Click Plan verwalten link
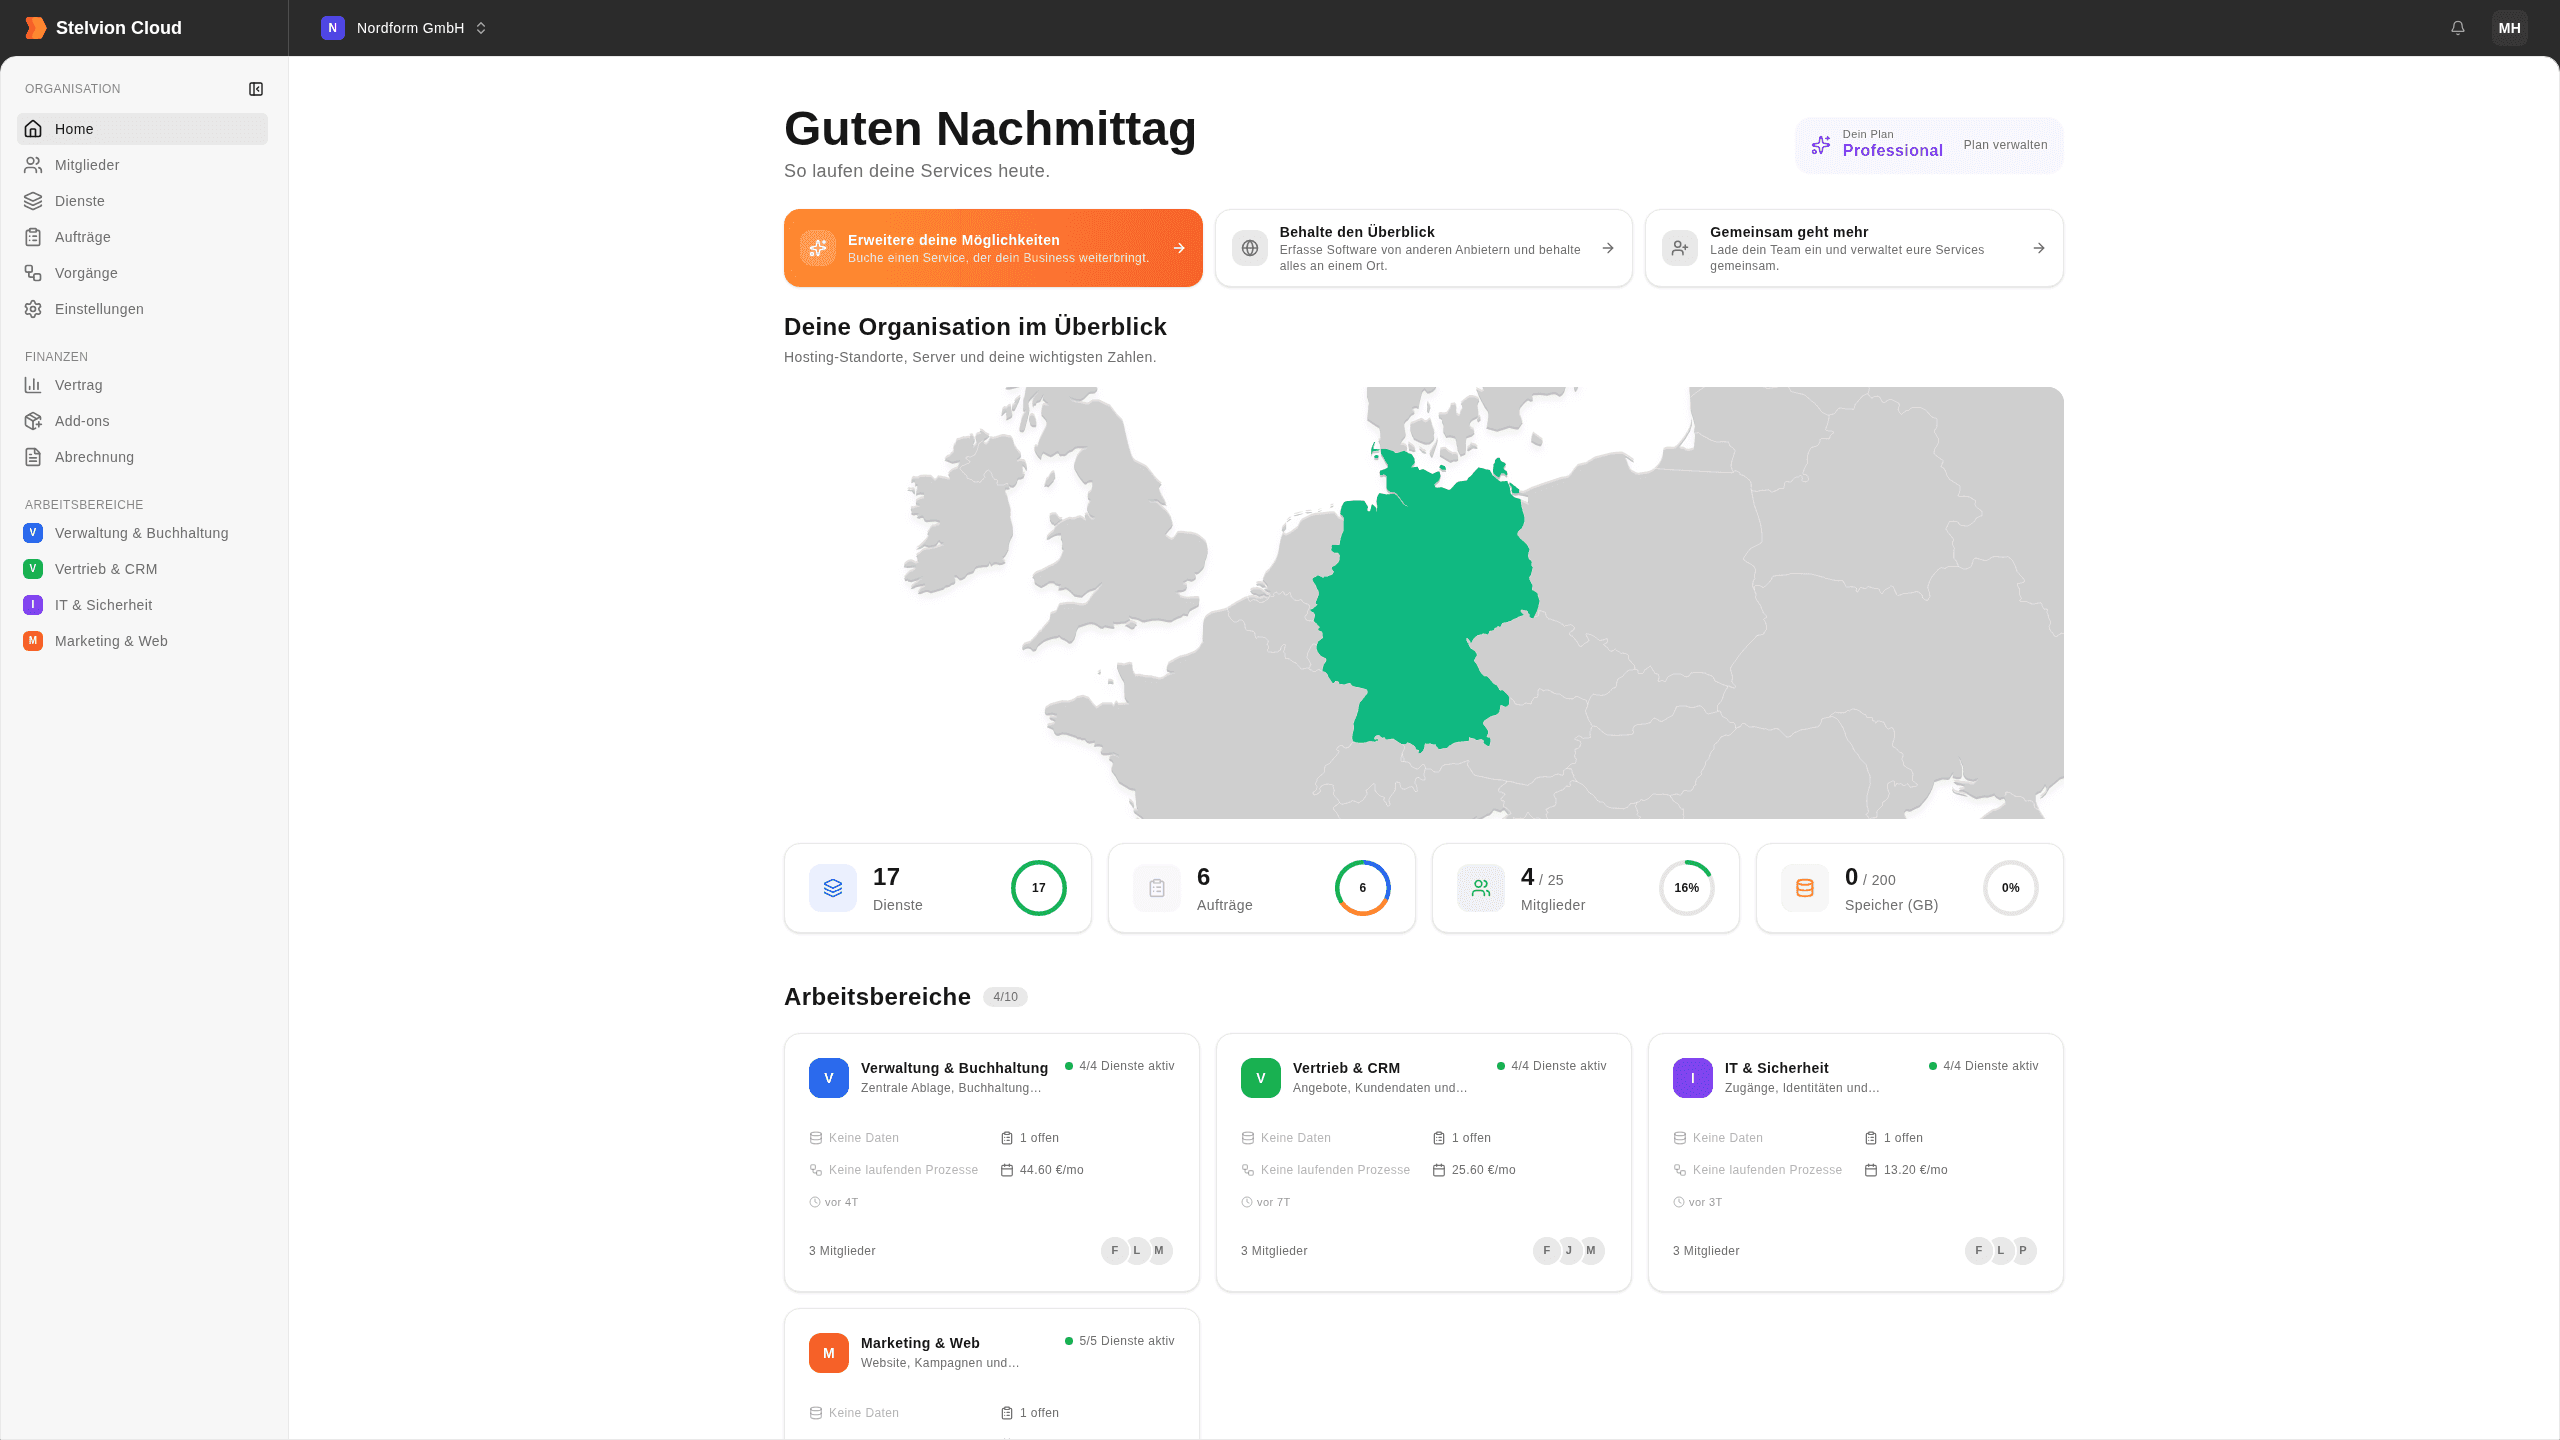2560x1440 pixels. 2005,145
